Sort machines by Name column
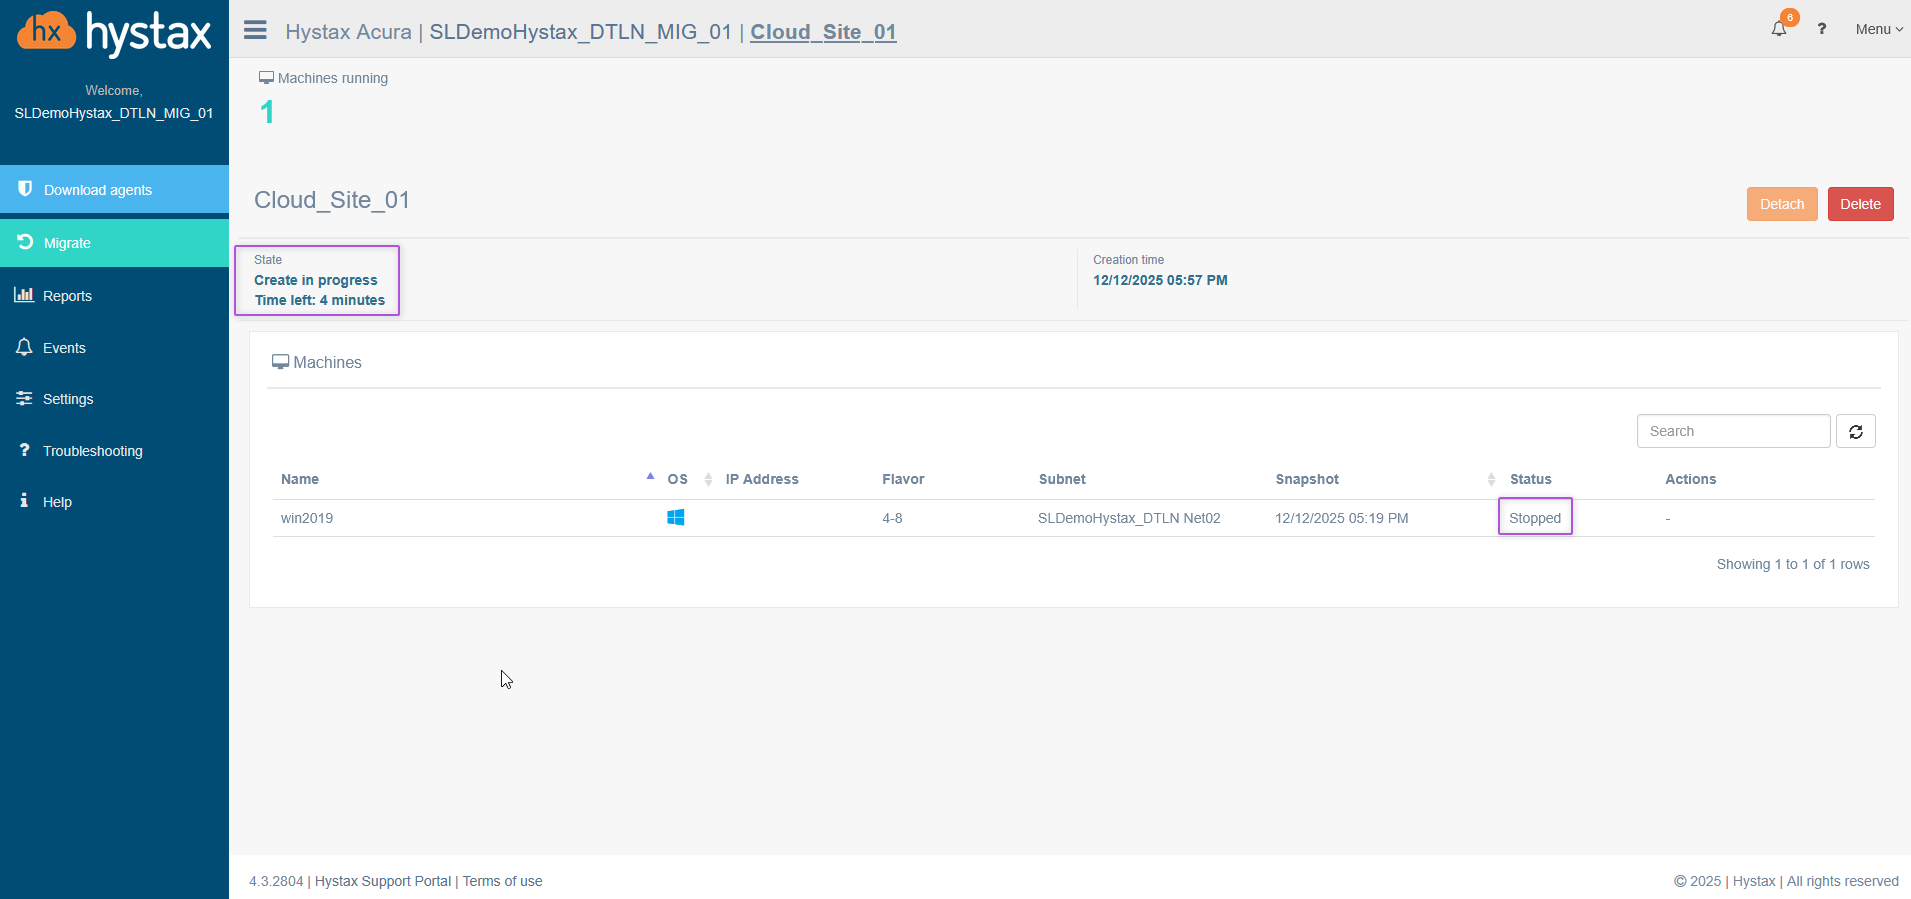This screenshot has width=1911, height=899. [x=300, y=479]
